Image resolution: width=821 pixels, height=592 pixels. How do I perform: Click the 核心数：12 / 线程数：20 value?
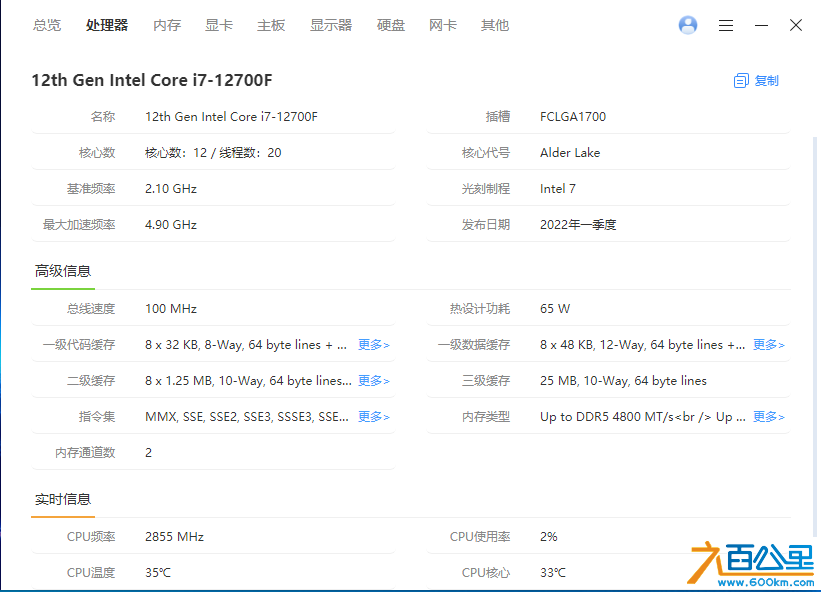pos(213,153)
